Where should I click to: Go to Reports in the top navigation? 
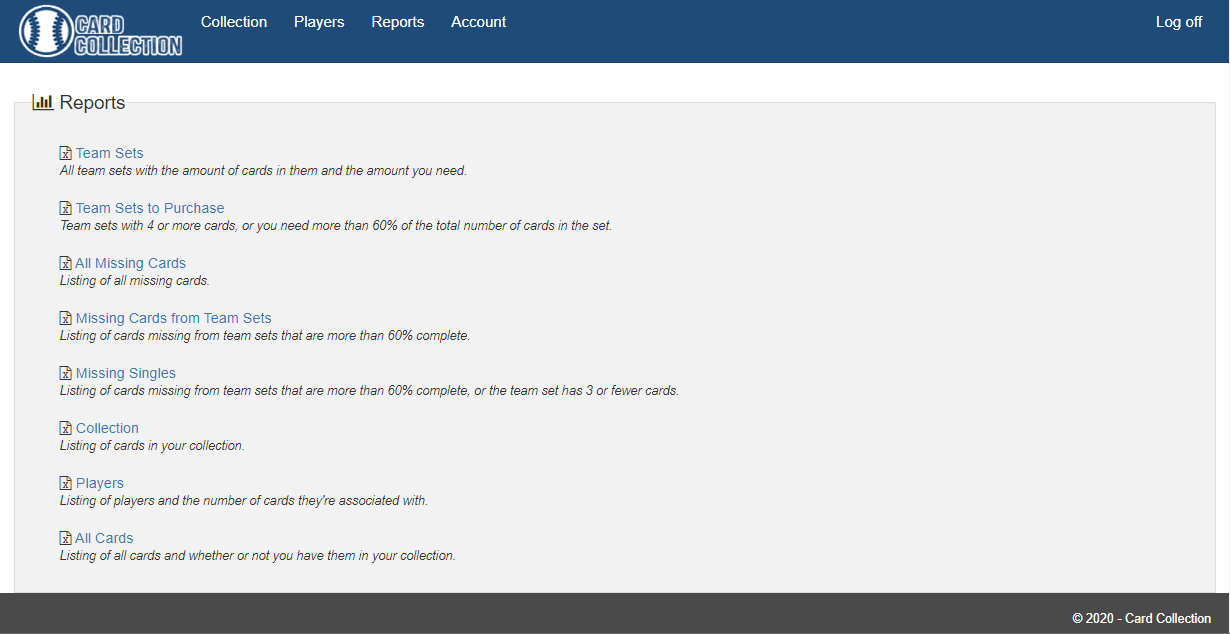(398, 22)
